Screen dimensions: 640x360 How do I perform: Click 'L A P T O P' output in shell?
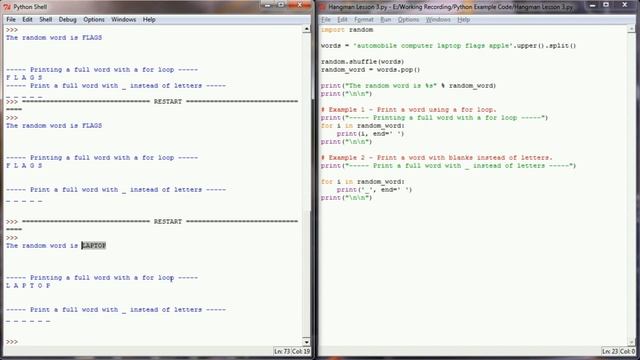pos(28,285)
